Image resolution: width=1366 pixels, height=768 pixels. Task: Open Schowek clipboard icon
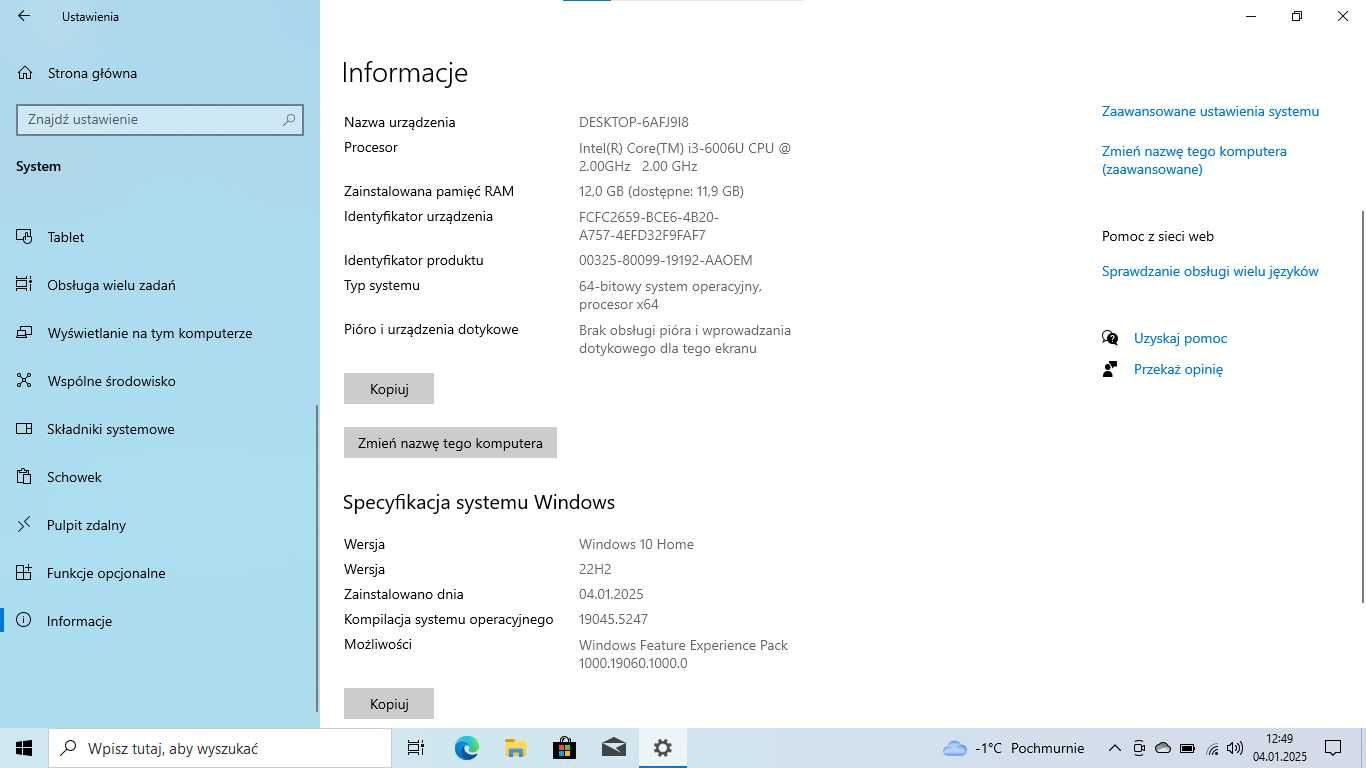tap(25, 477)
